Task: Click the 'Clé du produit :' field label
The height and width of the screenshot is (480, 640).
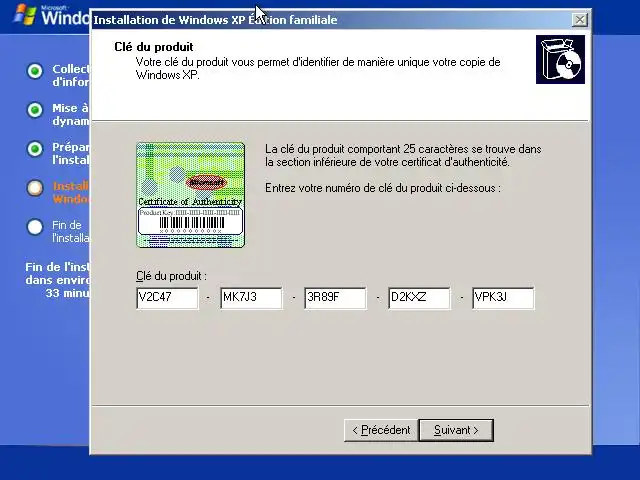Action: coord(171,276)
